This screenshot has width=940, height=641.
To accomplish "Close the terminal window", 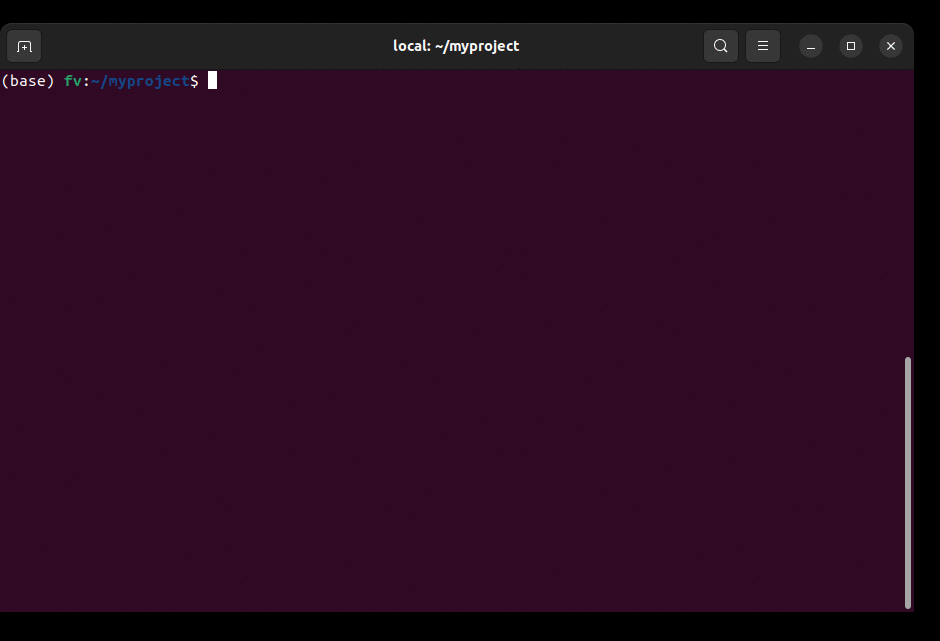I will (890, 45).
